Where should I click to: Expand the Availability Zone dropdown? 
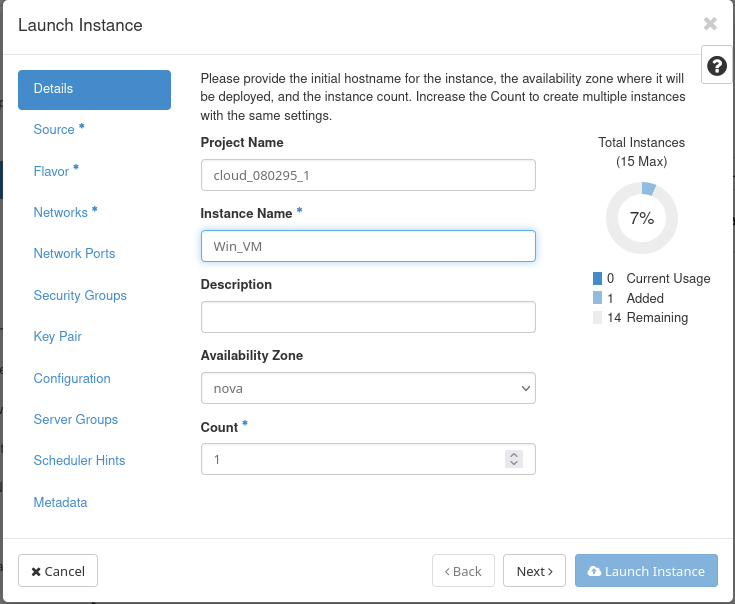click(x=367, y=388)
